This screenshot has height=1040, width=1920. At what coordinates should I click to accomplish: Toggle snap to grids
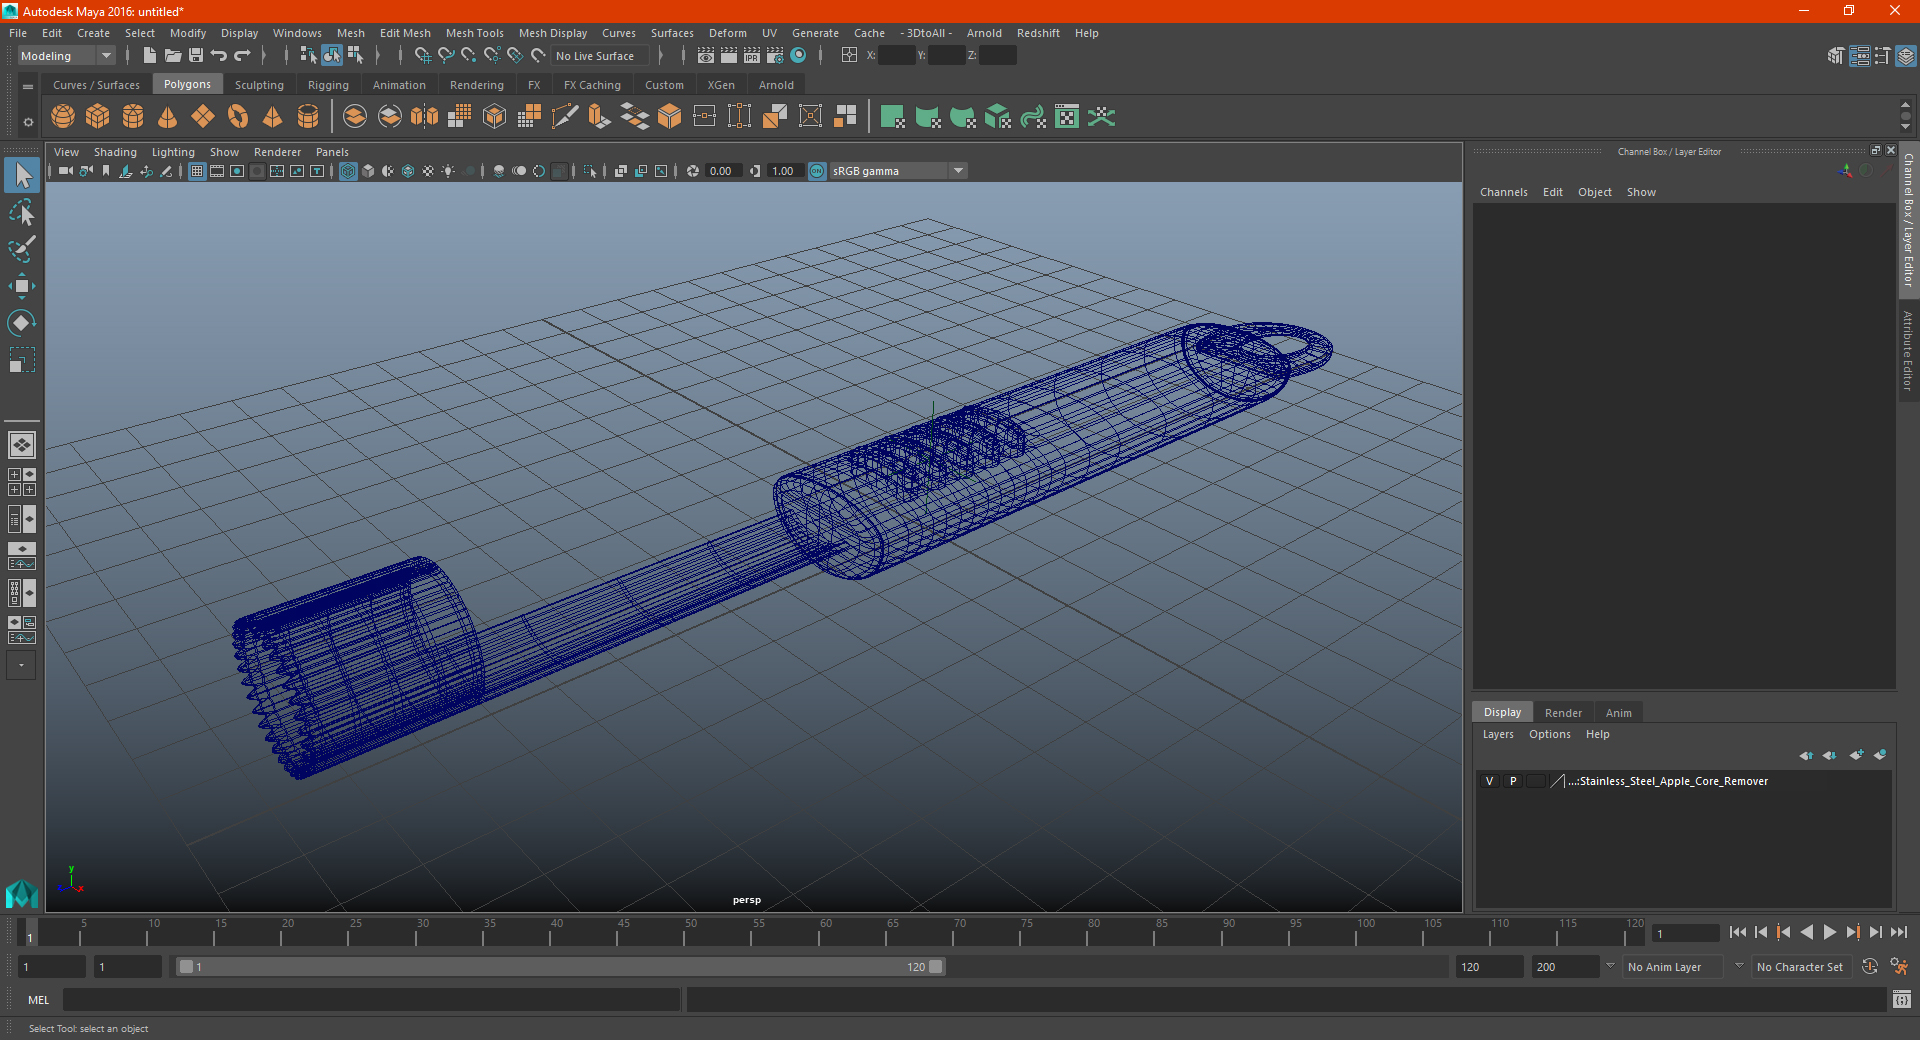click(422, 56)
